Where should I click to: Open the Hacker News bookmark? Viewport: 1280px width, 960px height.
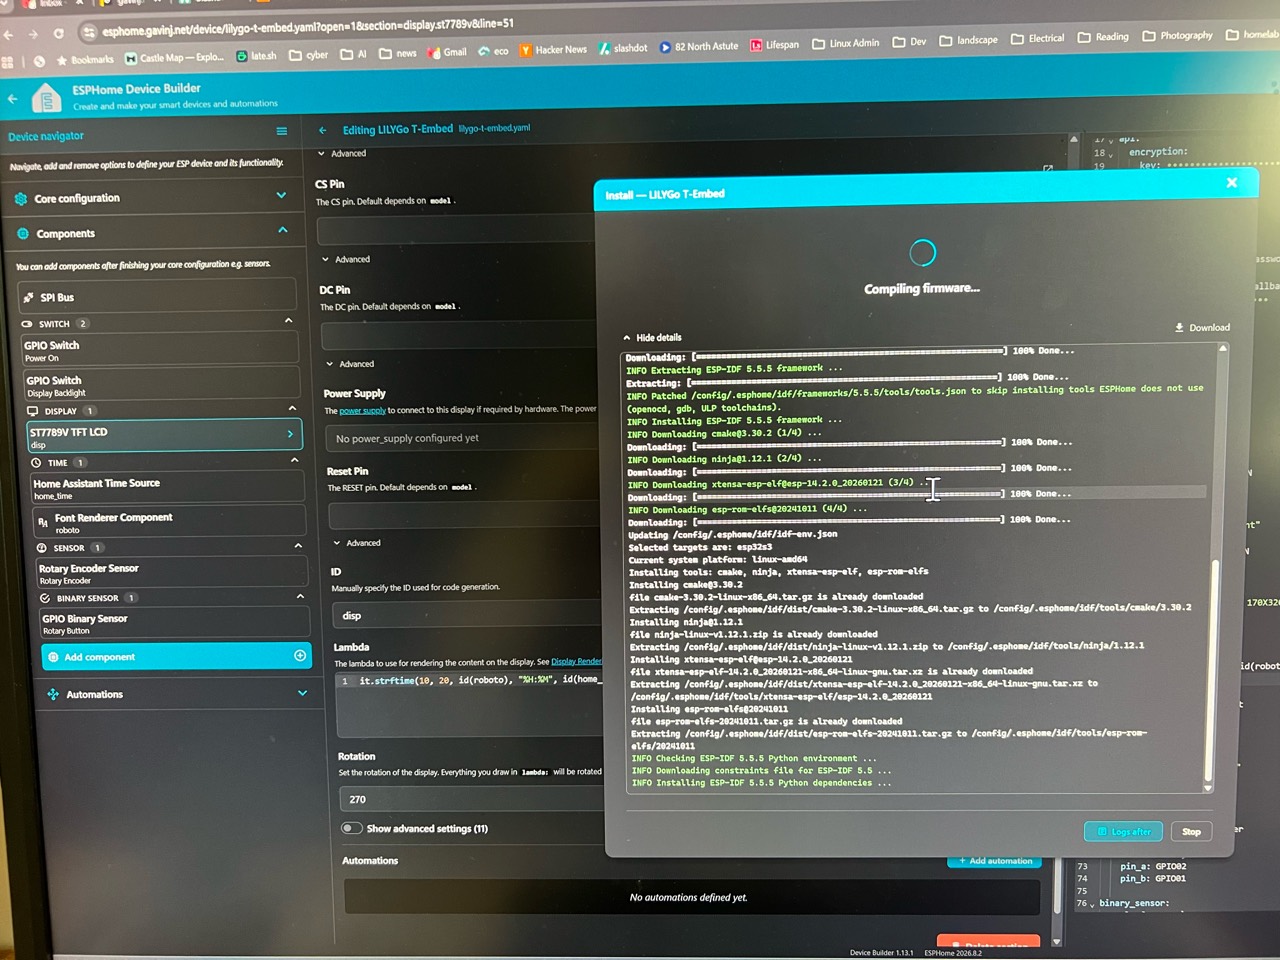point(553,50)
